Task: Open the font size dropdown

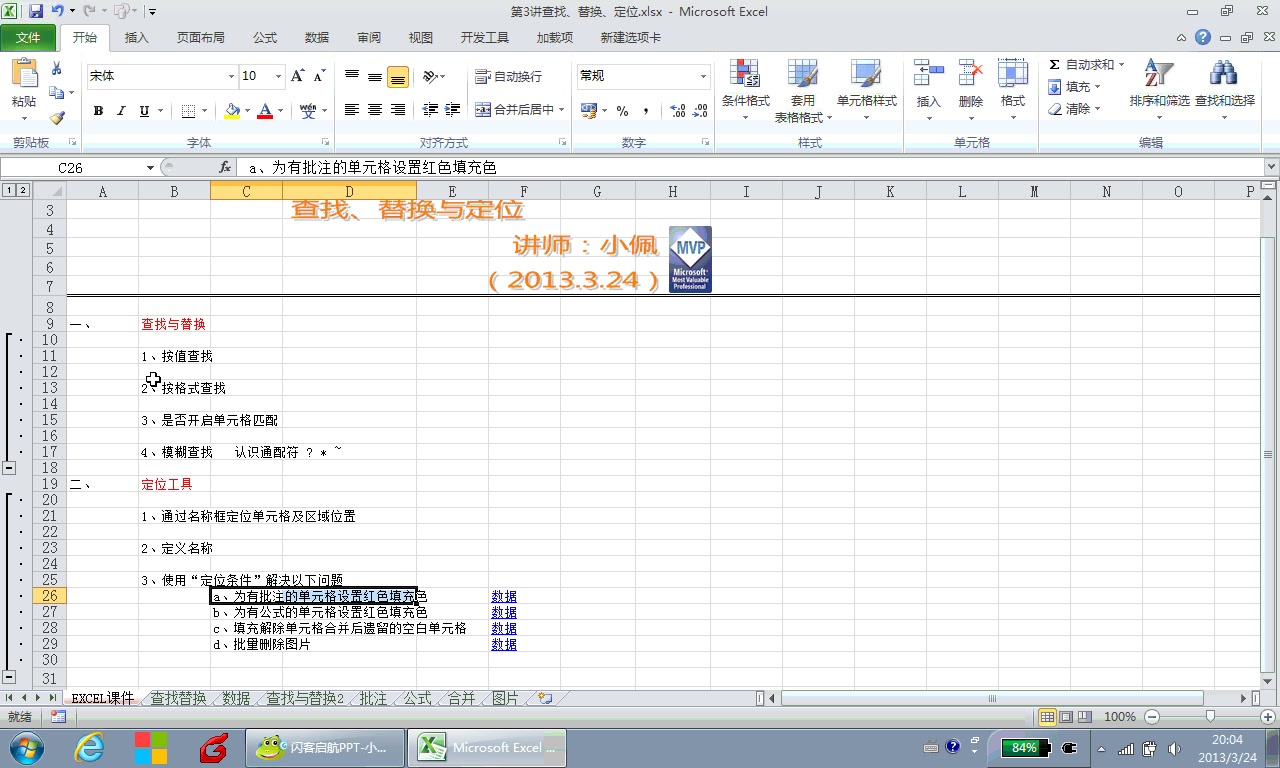Action: (x=277, y=76)
